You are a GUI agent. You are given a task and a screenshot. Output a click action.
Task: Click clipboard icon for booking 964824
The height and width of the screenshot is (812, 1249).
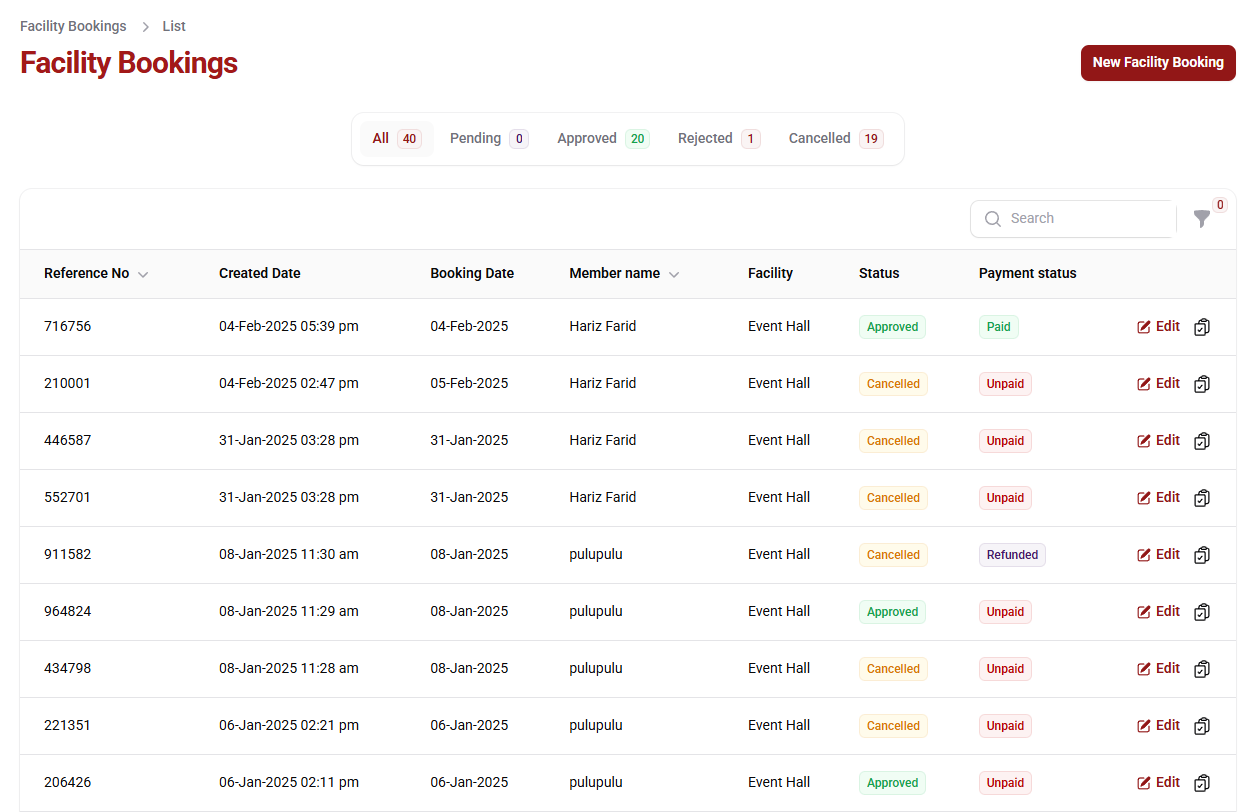(1202, 612)
